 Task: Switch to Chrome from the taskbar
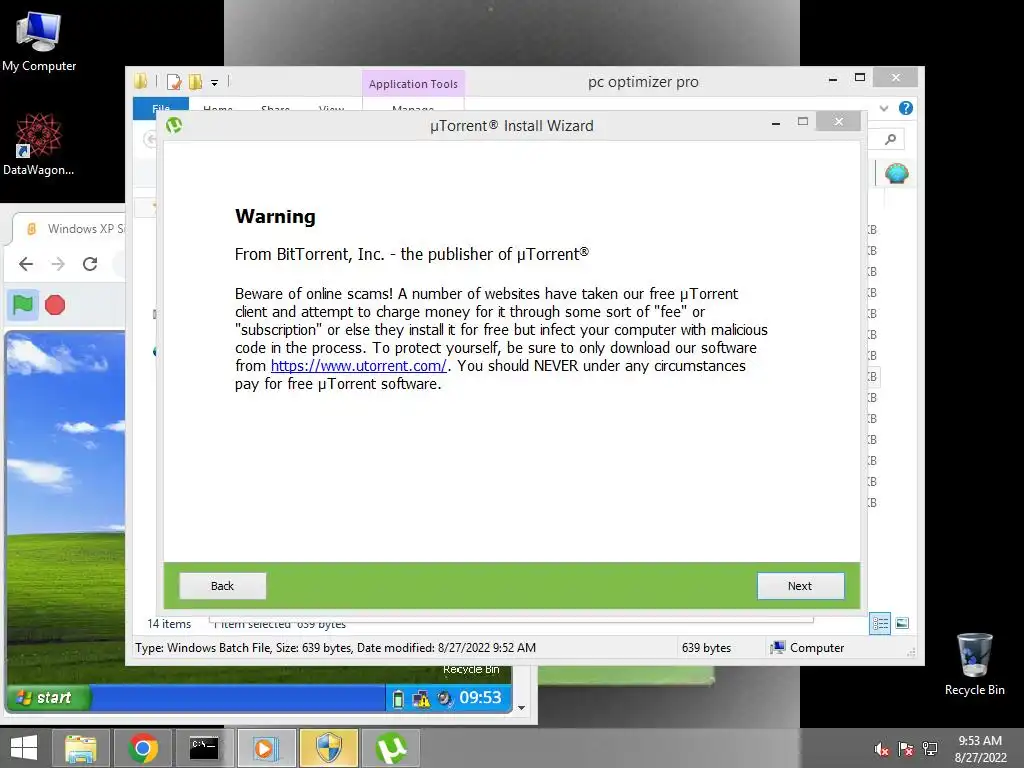[142, 748]
